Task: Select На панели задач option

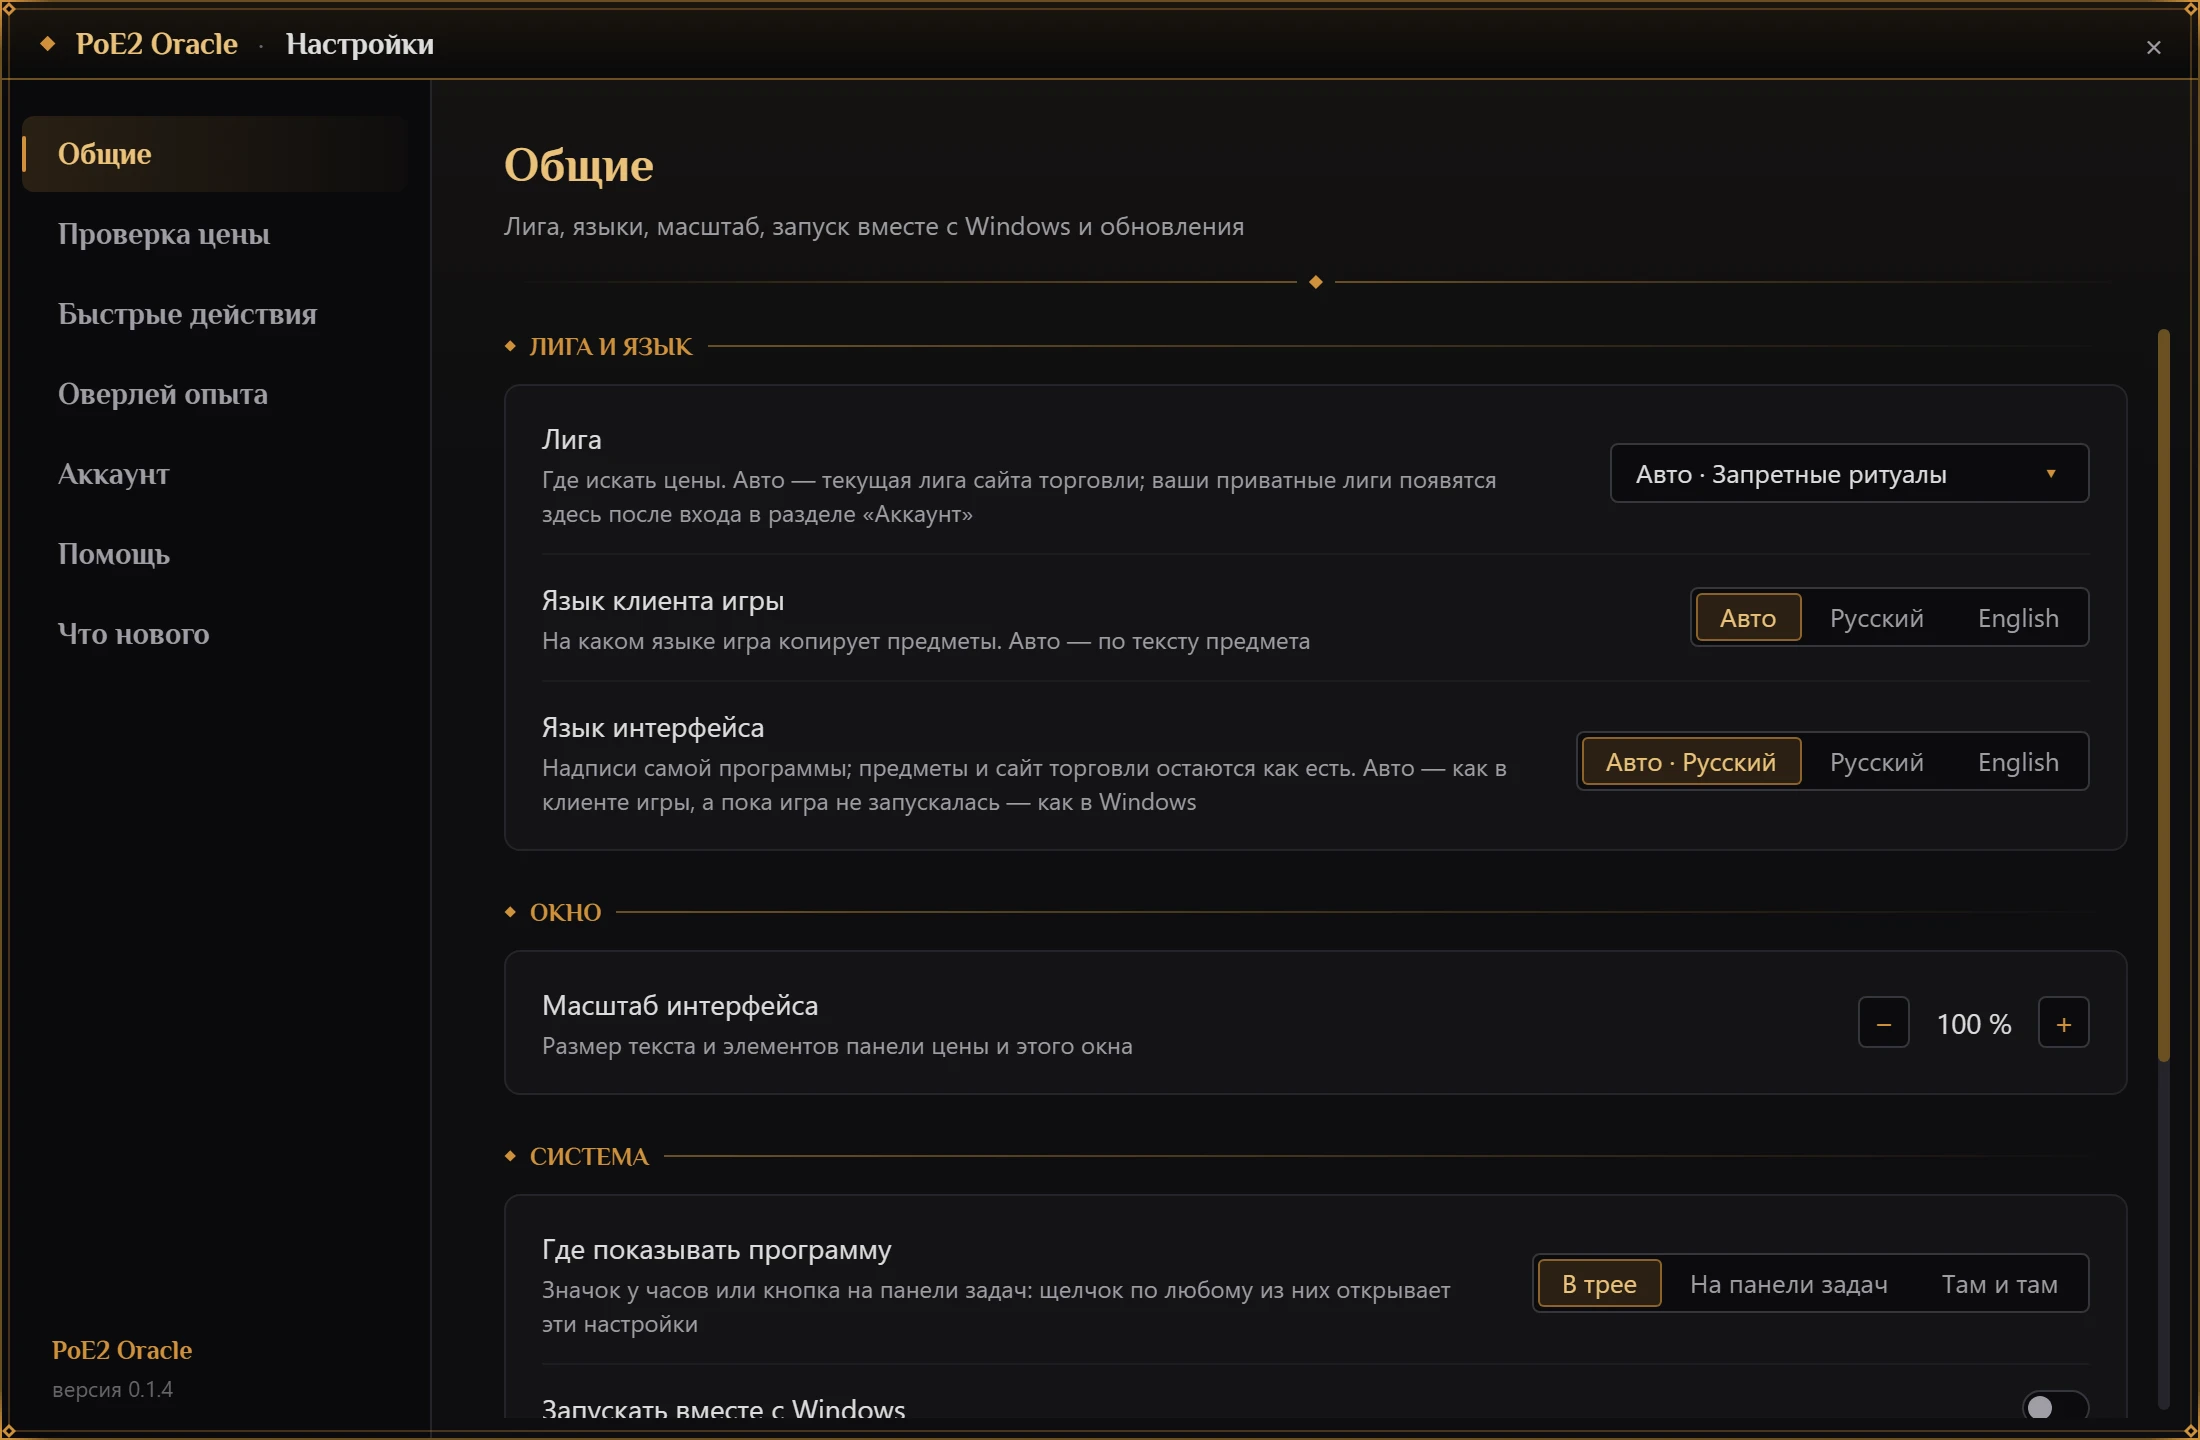Action: (1788, 1284)
